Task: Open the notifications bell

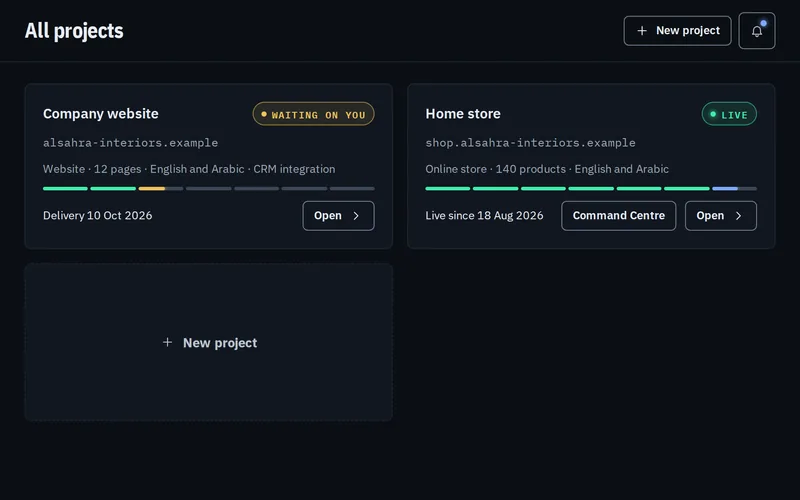Action: point(757,31)
